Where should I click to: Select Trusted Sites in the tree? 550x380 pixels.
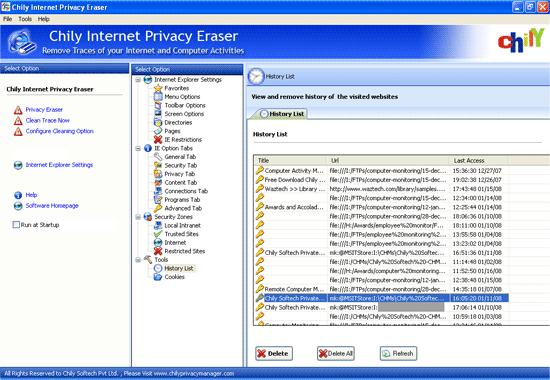[x=181, y=234]
